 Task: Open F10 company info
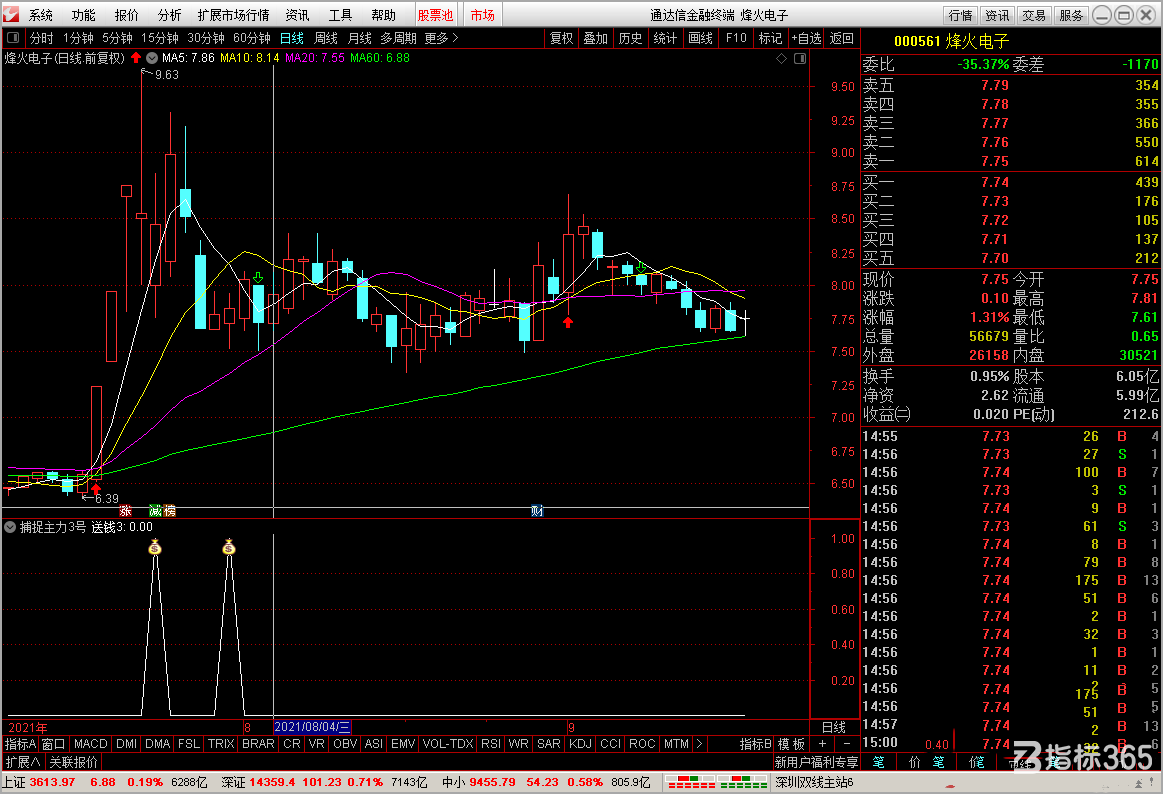737,38
